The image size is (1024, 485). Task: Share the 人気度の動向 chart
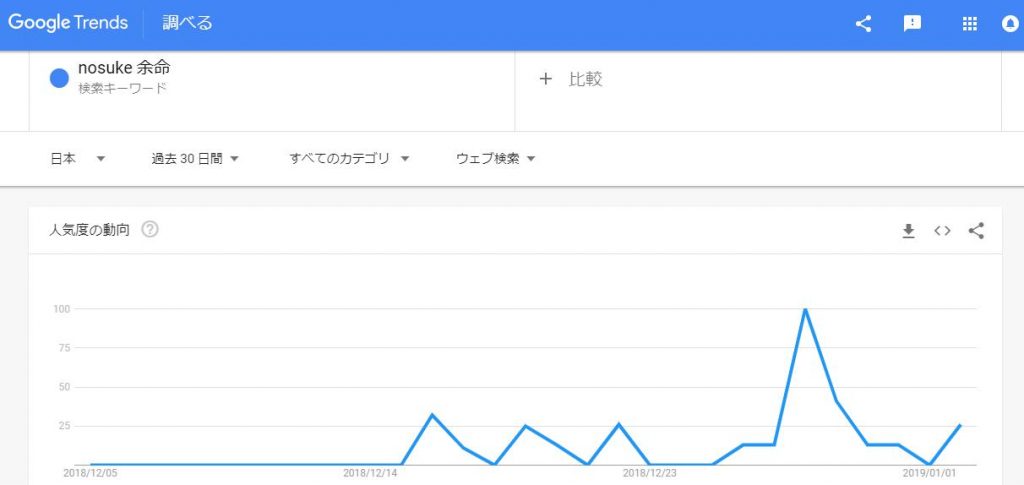click(977, 231)
